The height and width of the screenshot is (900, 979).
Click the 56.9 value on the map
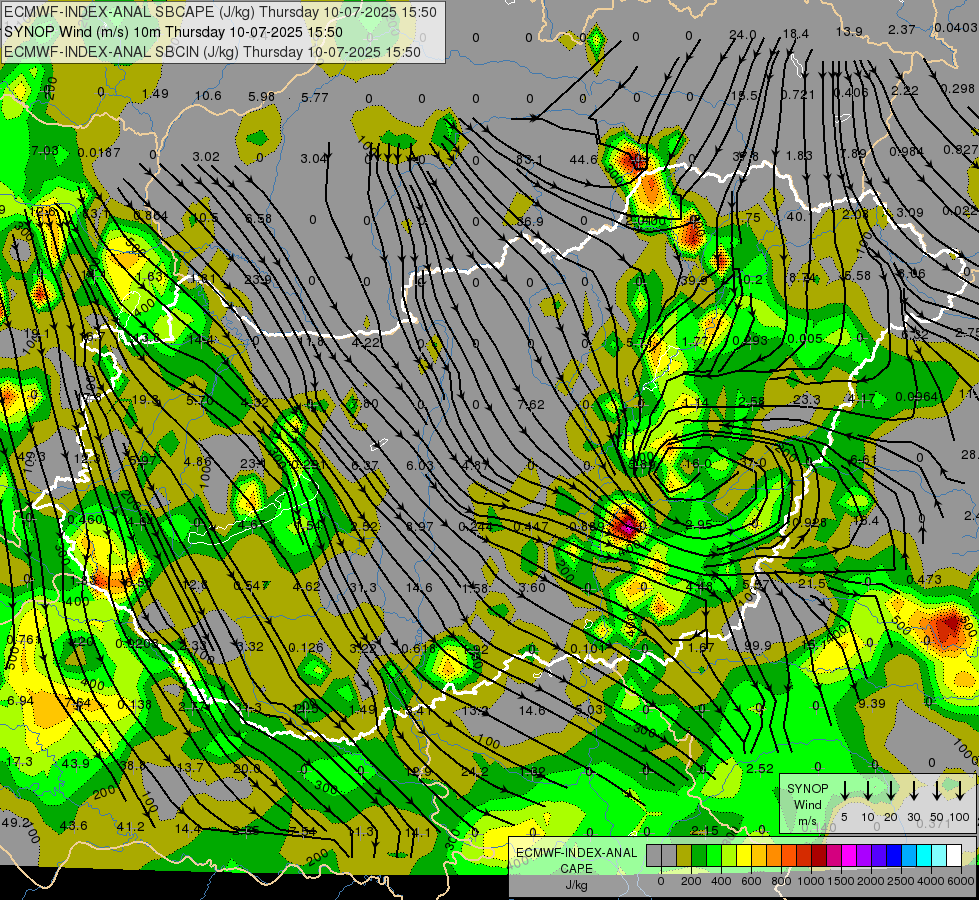tap(529, 222)
